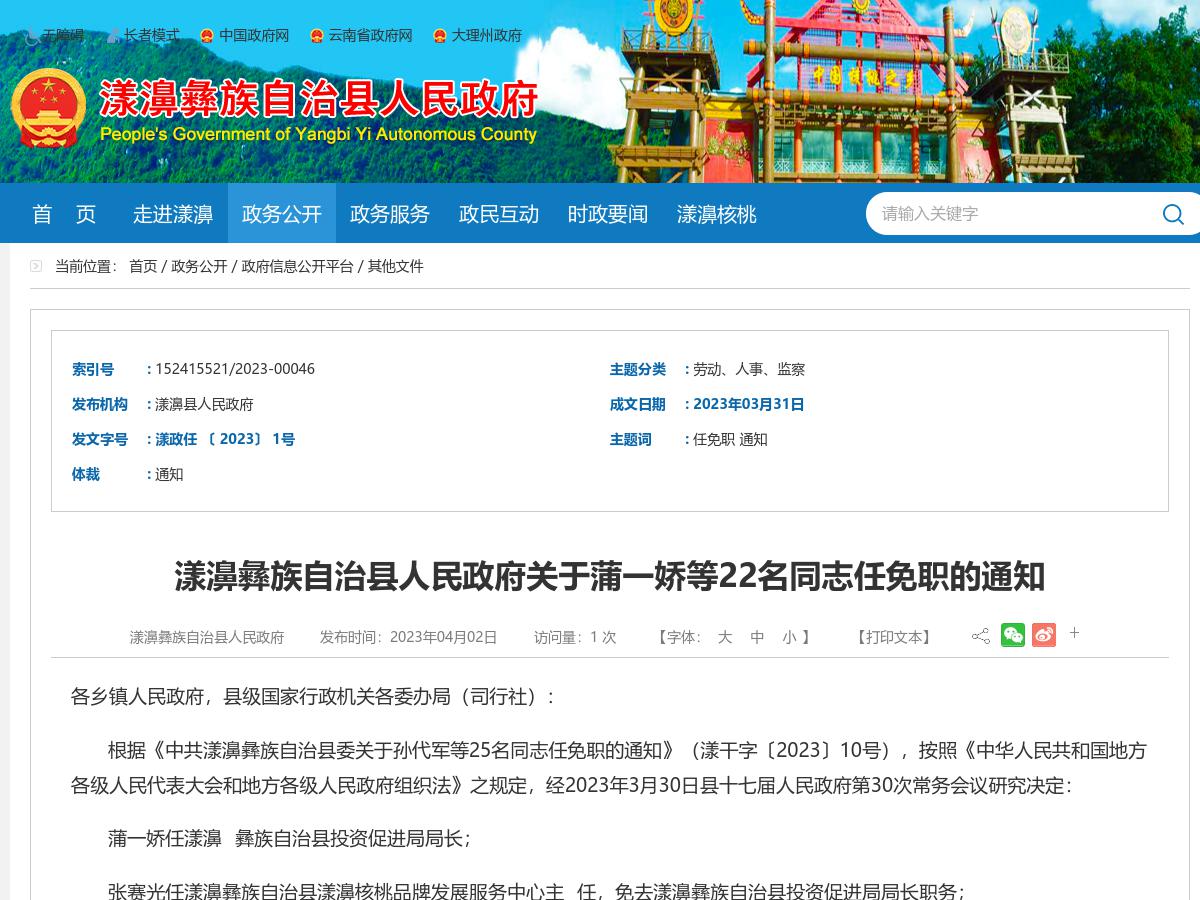Toggle 无障碍 accessibility mode

point(60,35)
